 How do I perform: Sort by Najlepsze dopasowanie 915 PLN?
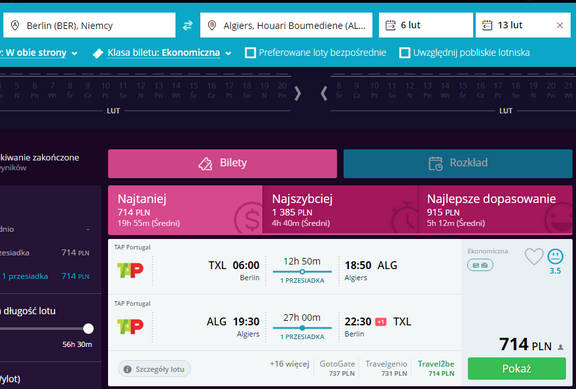click(495, 210)
